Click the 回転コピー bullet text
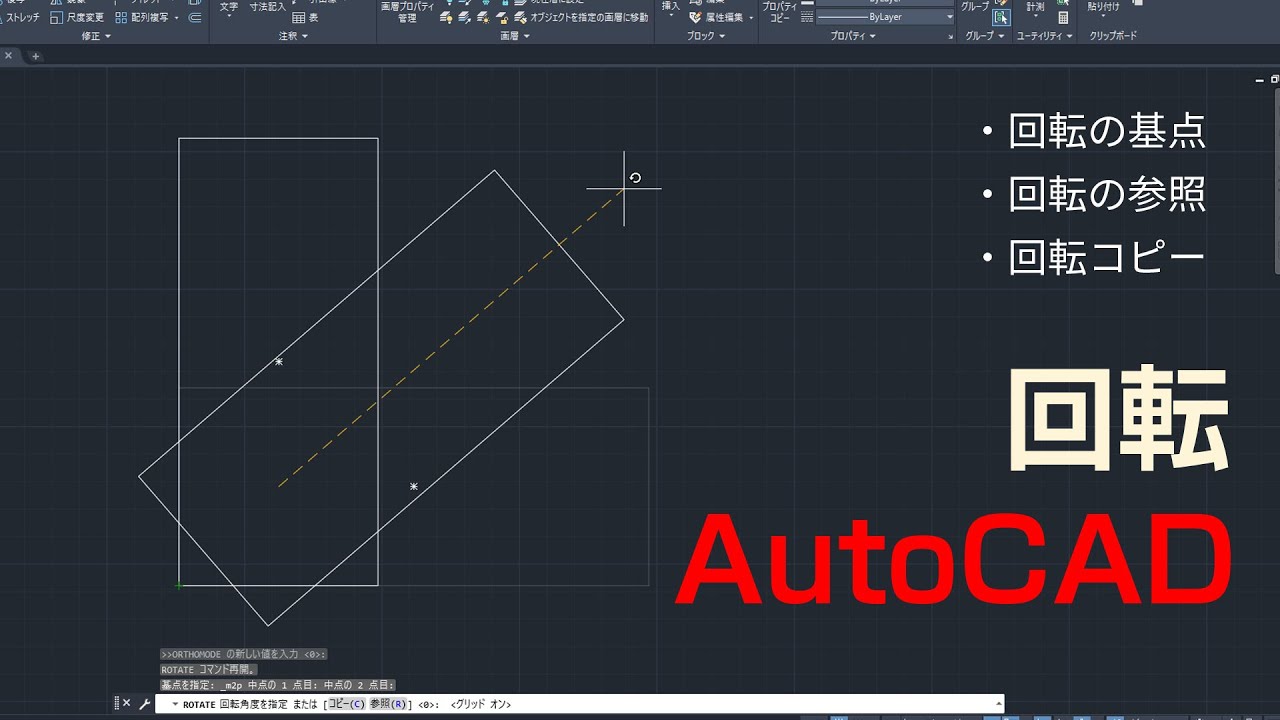The image size is (1280, 720). click(x=1106, y=259)
